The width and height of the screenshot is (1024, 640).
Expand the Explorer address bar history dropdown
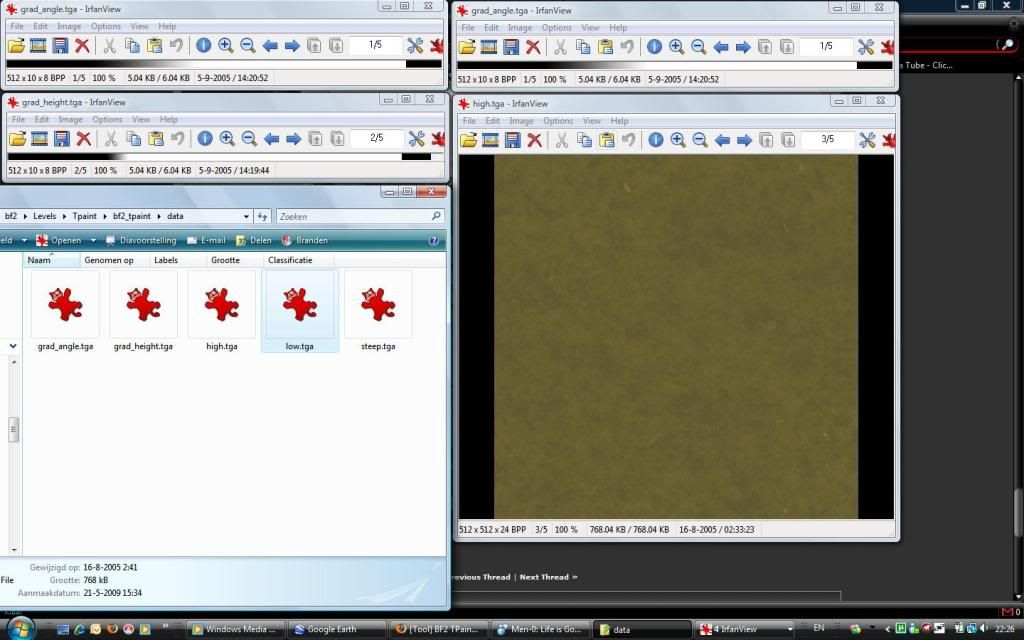pyautogui.click(x=247, y=216)
